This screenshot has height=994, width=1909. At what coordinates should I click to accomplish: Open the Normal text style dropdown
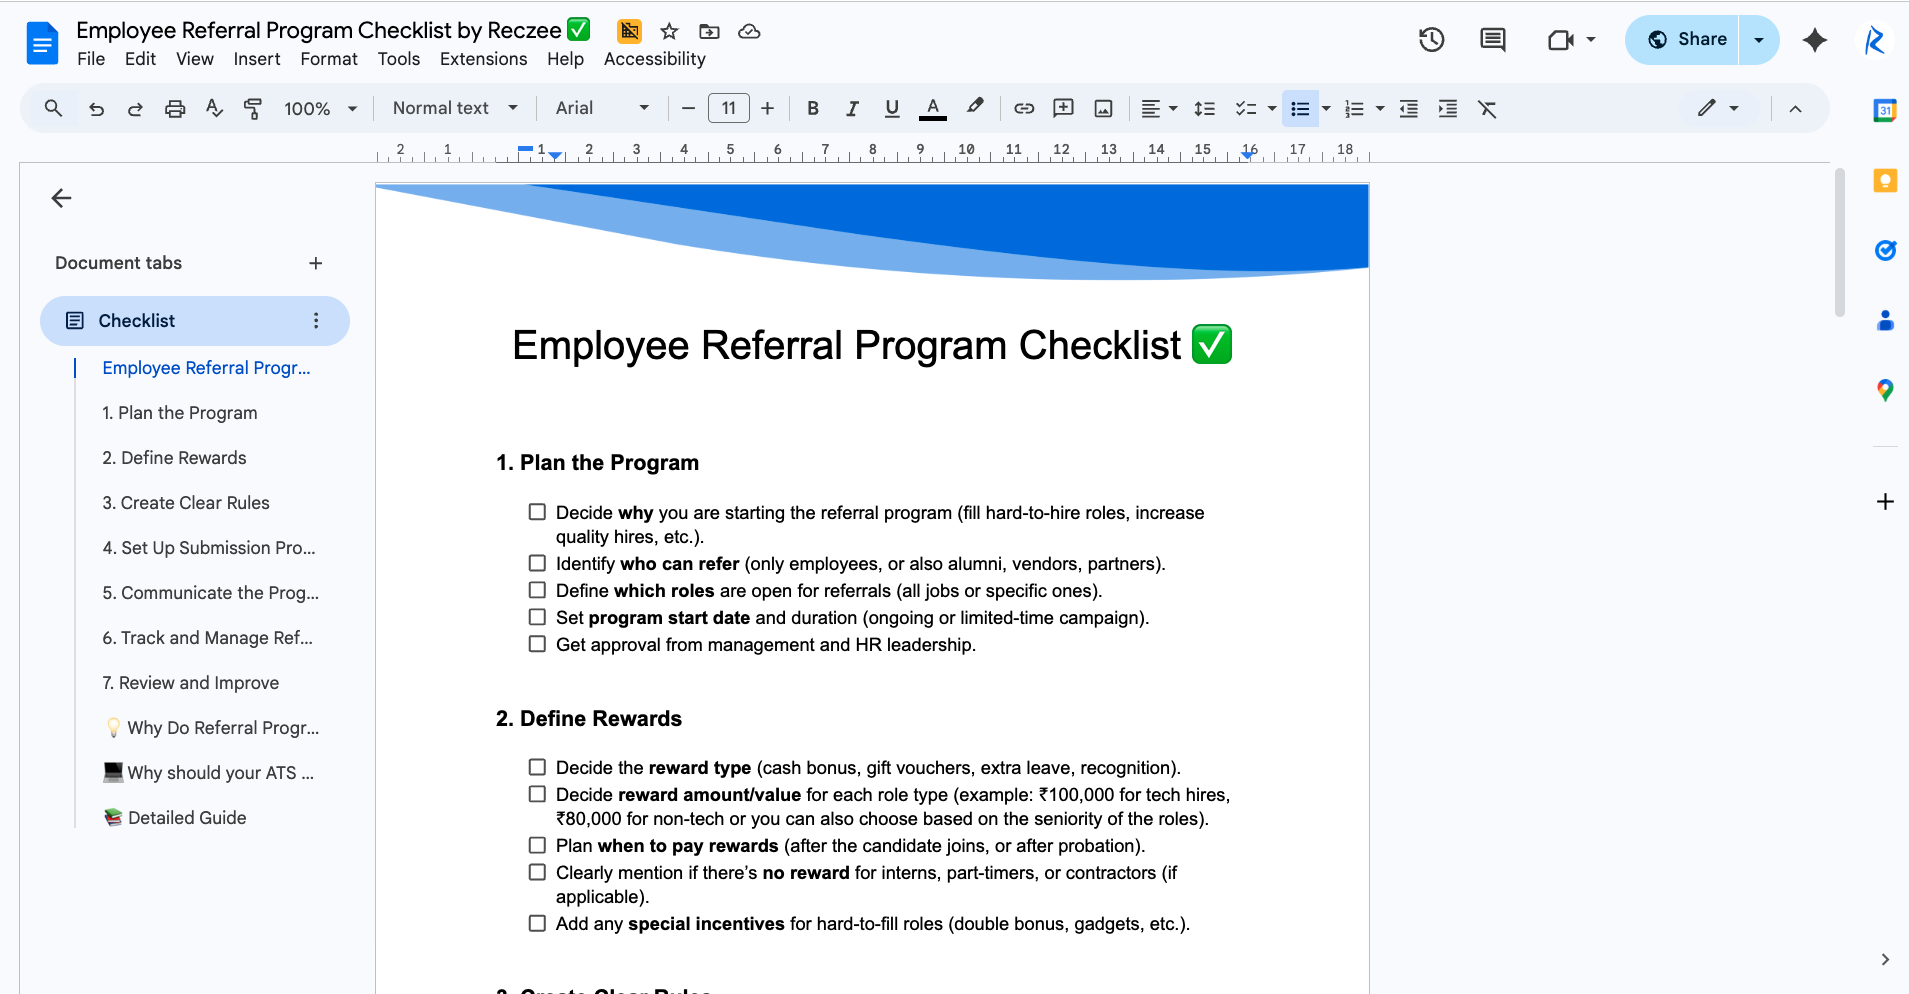coord(455,108)
